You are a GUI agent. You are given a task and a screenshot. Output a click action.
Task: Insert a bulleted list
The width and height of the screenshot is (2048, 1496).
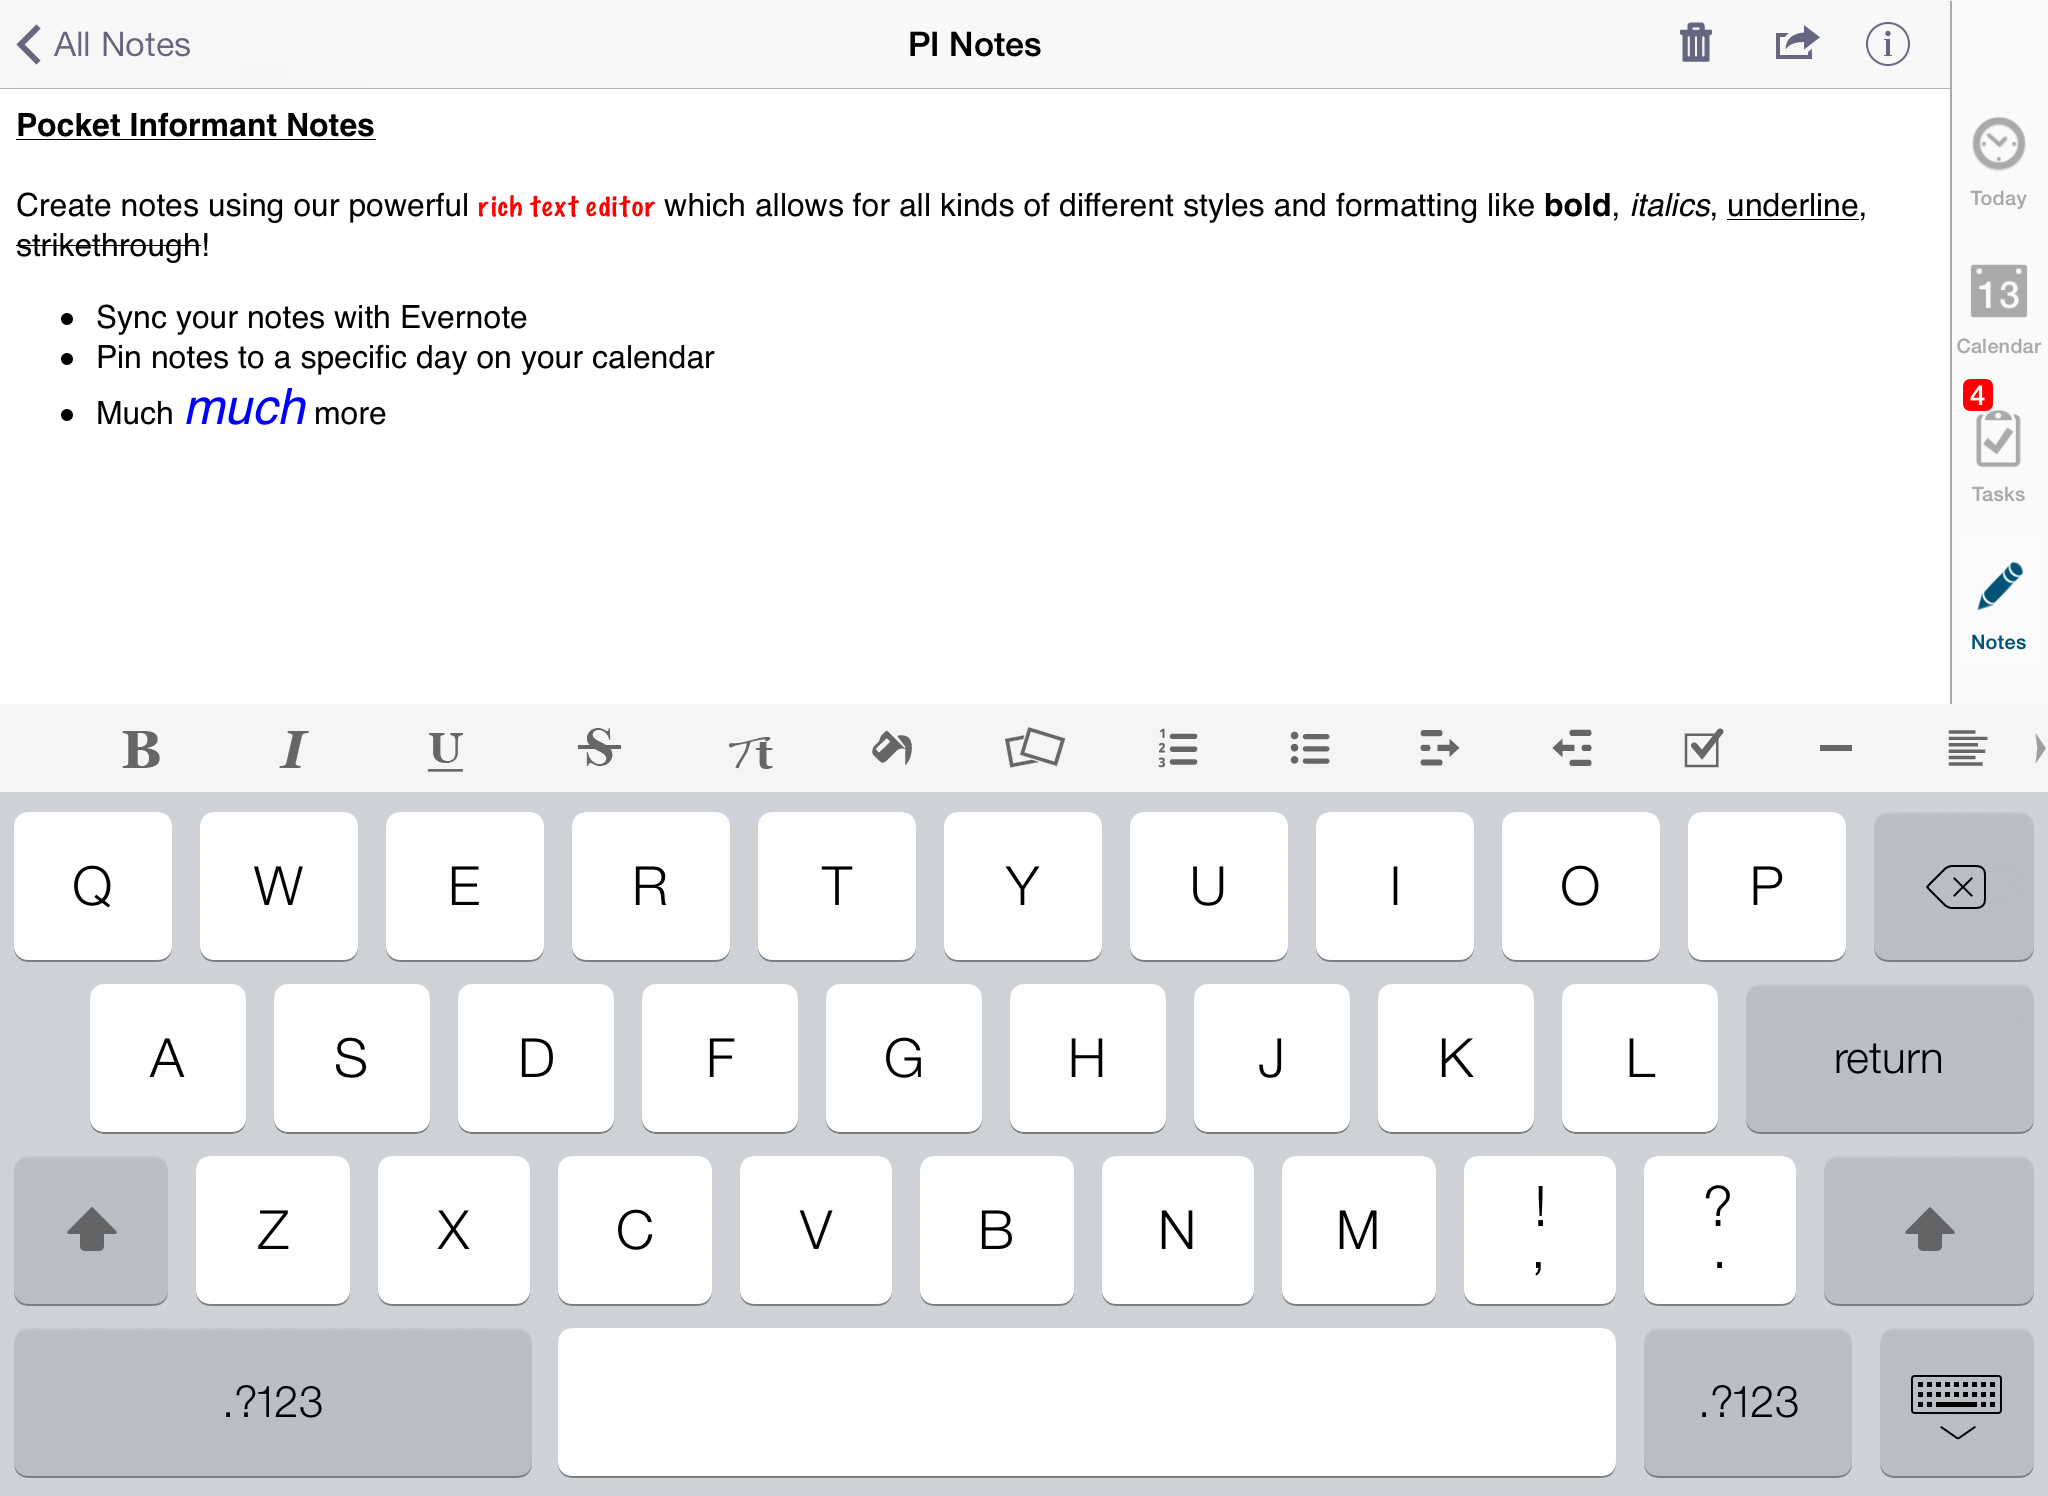click(x=1309, y=749)
